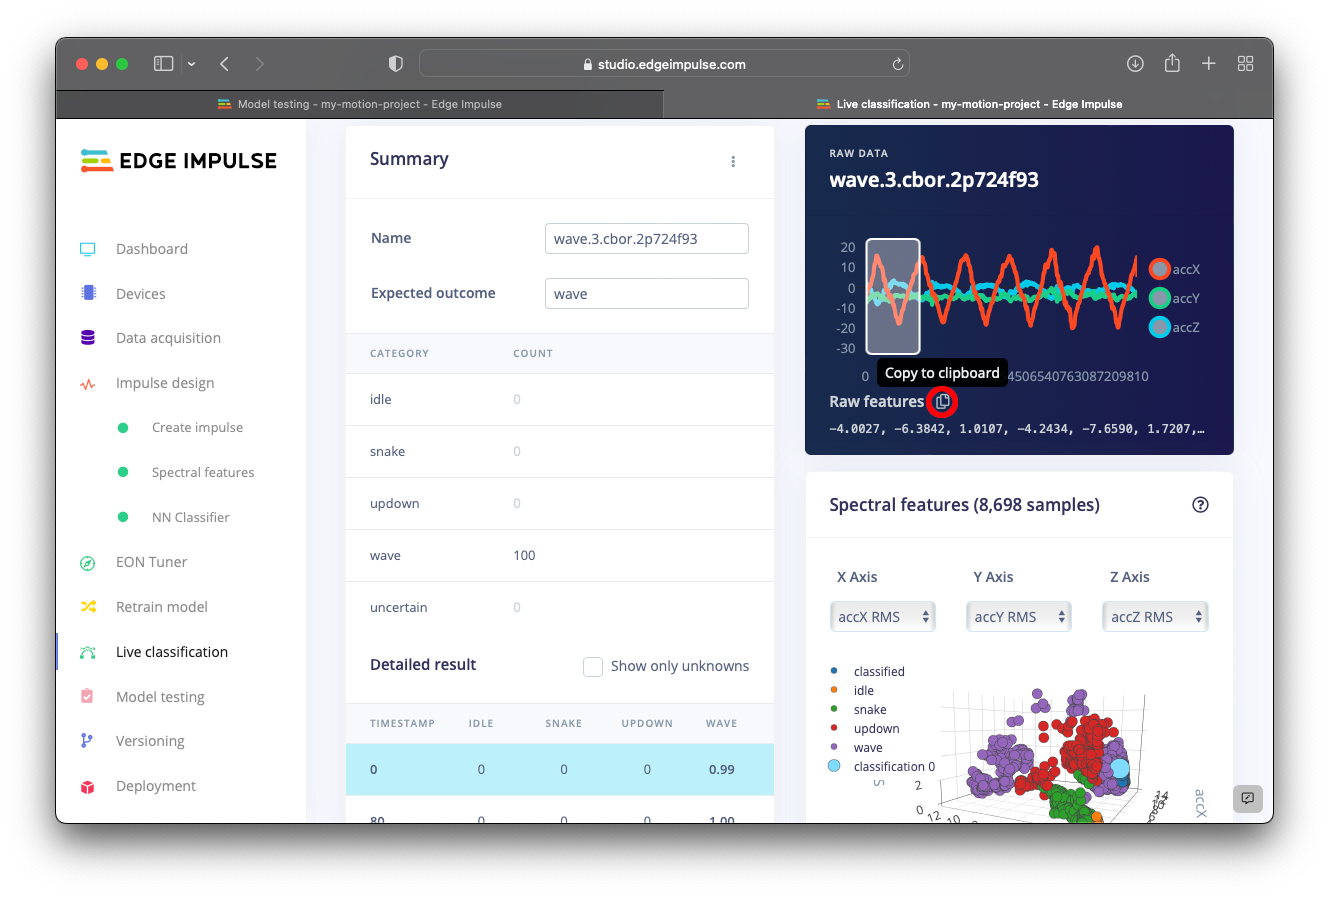1329x897 pixels.
Task: Click the raw feature values text
Action: (x=1017, y=429)
